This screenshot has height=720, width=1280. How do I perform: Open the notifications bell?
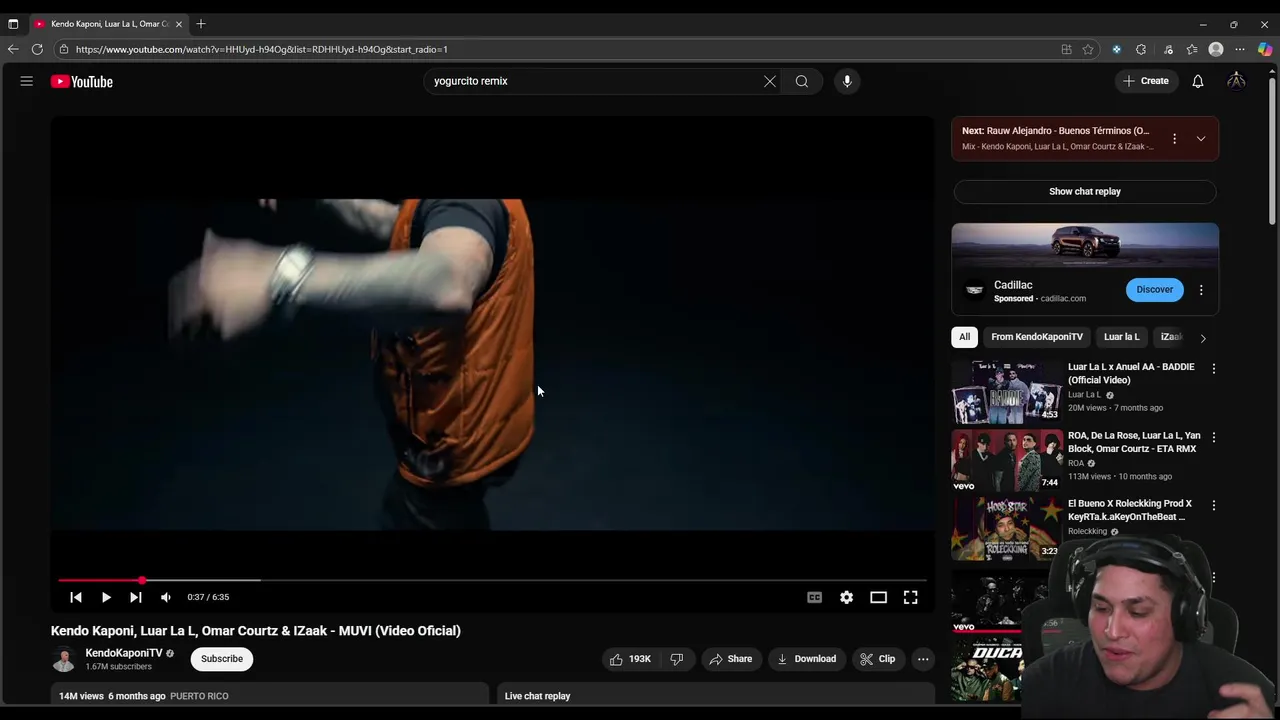(1198, 81)
